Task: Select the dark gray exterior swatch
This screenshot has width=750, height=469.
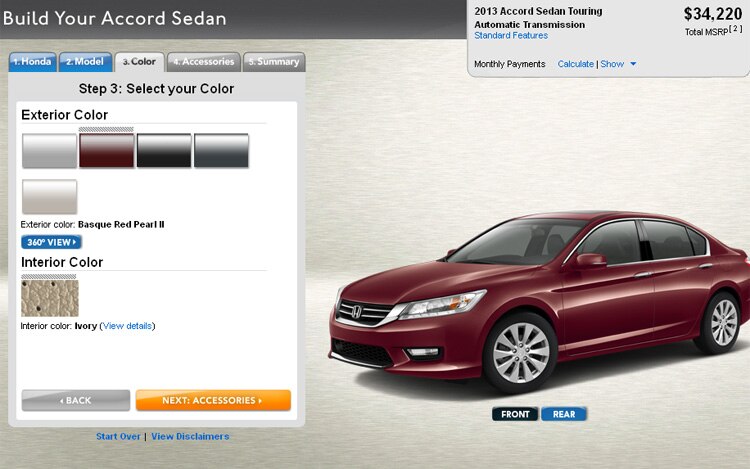Action: click(221, 151)
